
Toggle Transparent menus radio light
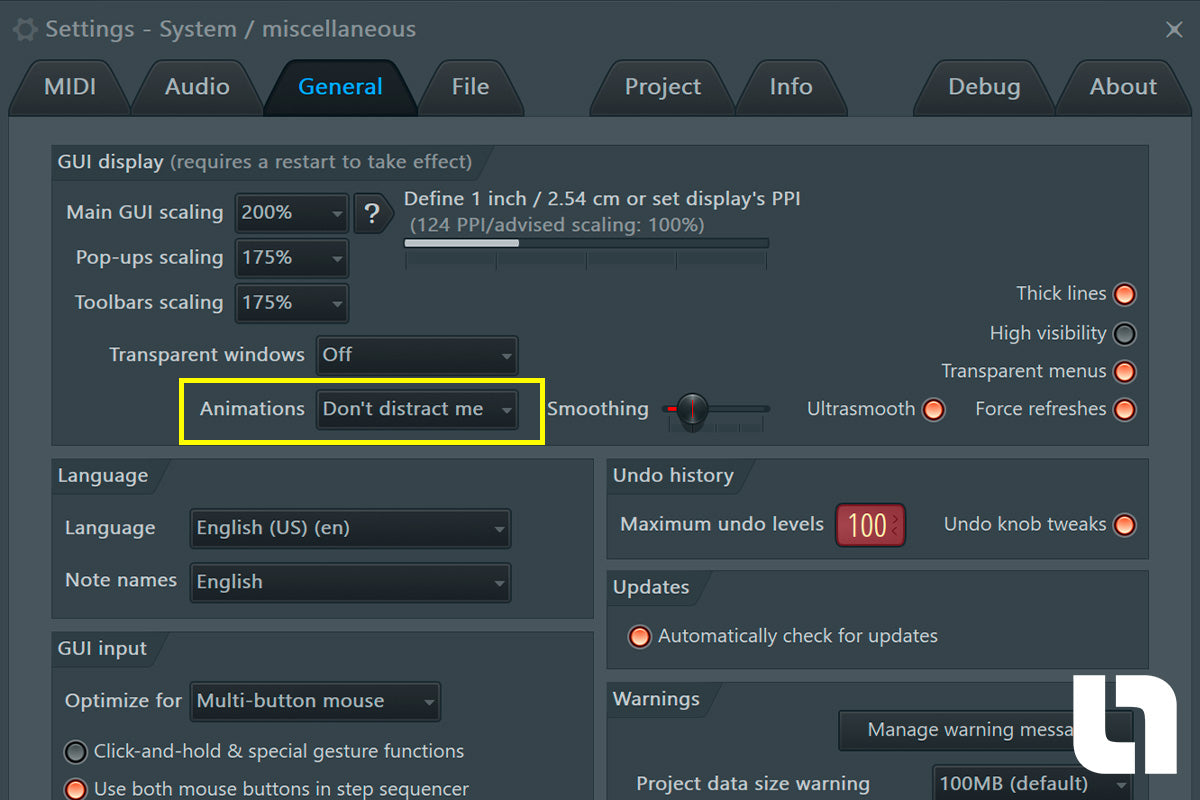point(1124,372)
